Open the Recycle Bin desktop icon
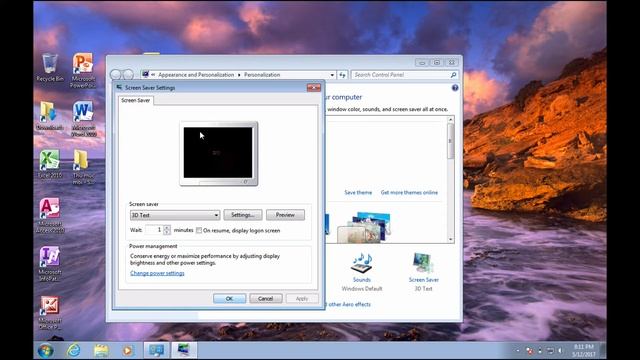The image size is (640, 360). point(50,68)
